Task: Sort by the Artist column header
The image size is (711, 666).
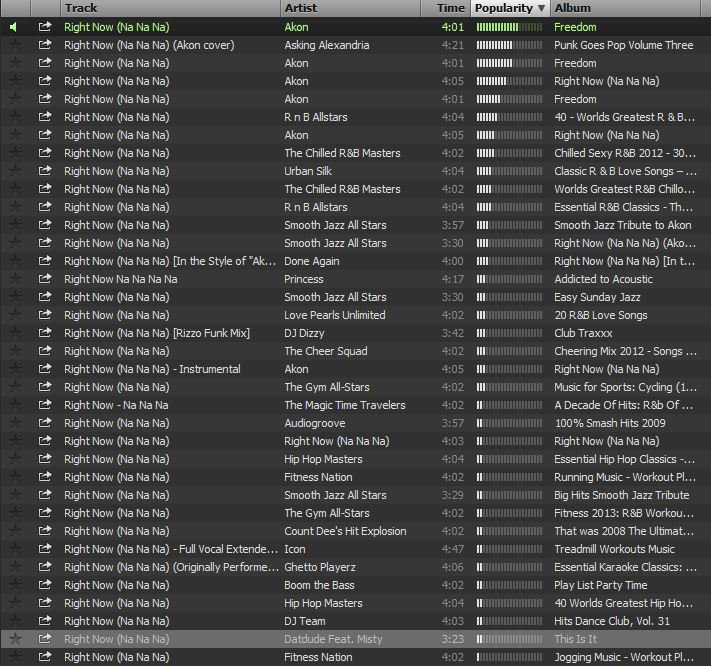Action: [x=301, y=8]
